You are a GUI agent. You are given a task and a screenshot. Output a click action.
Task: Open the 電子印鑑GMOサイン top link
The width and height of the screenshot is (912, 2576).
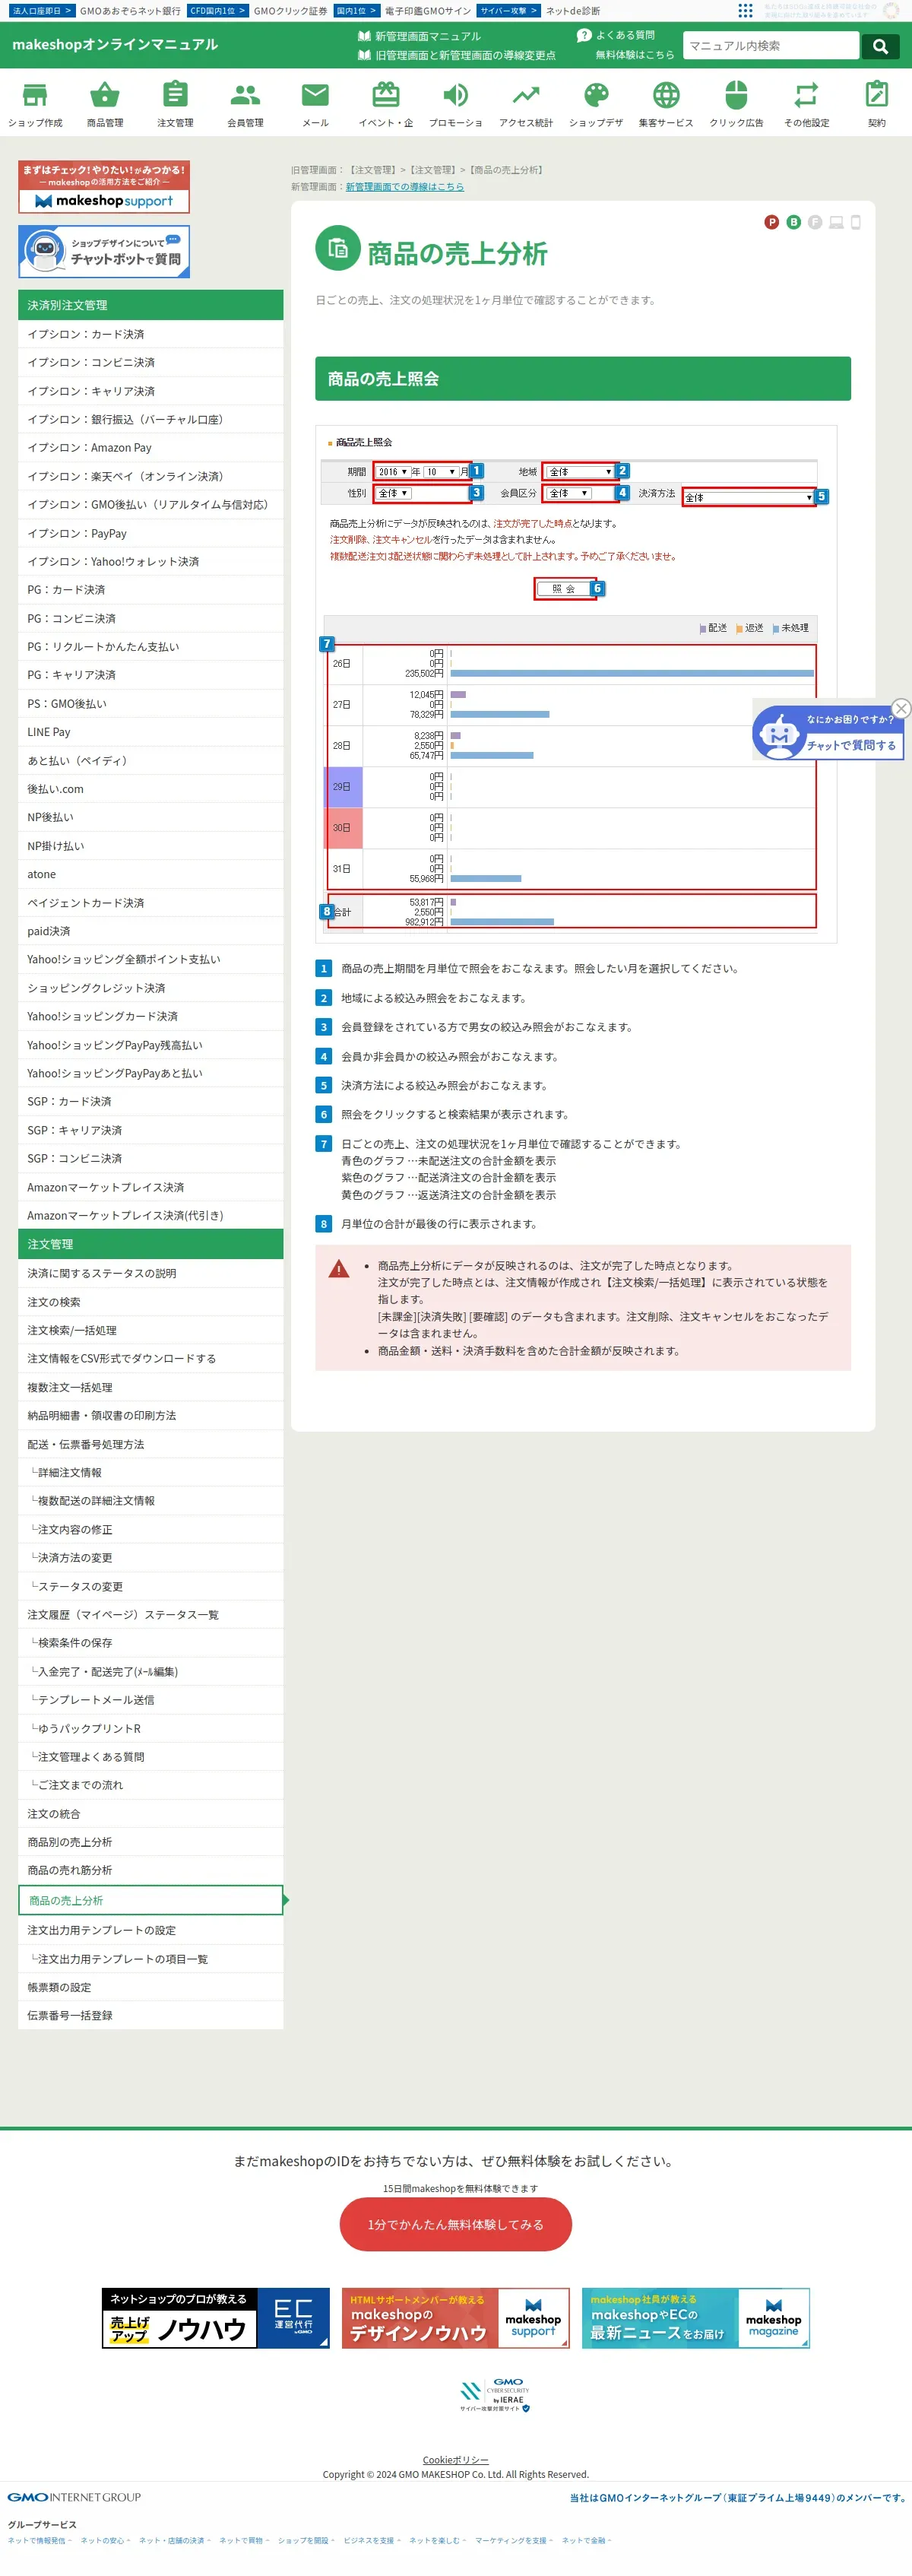[x=428, y=11]
